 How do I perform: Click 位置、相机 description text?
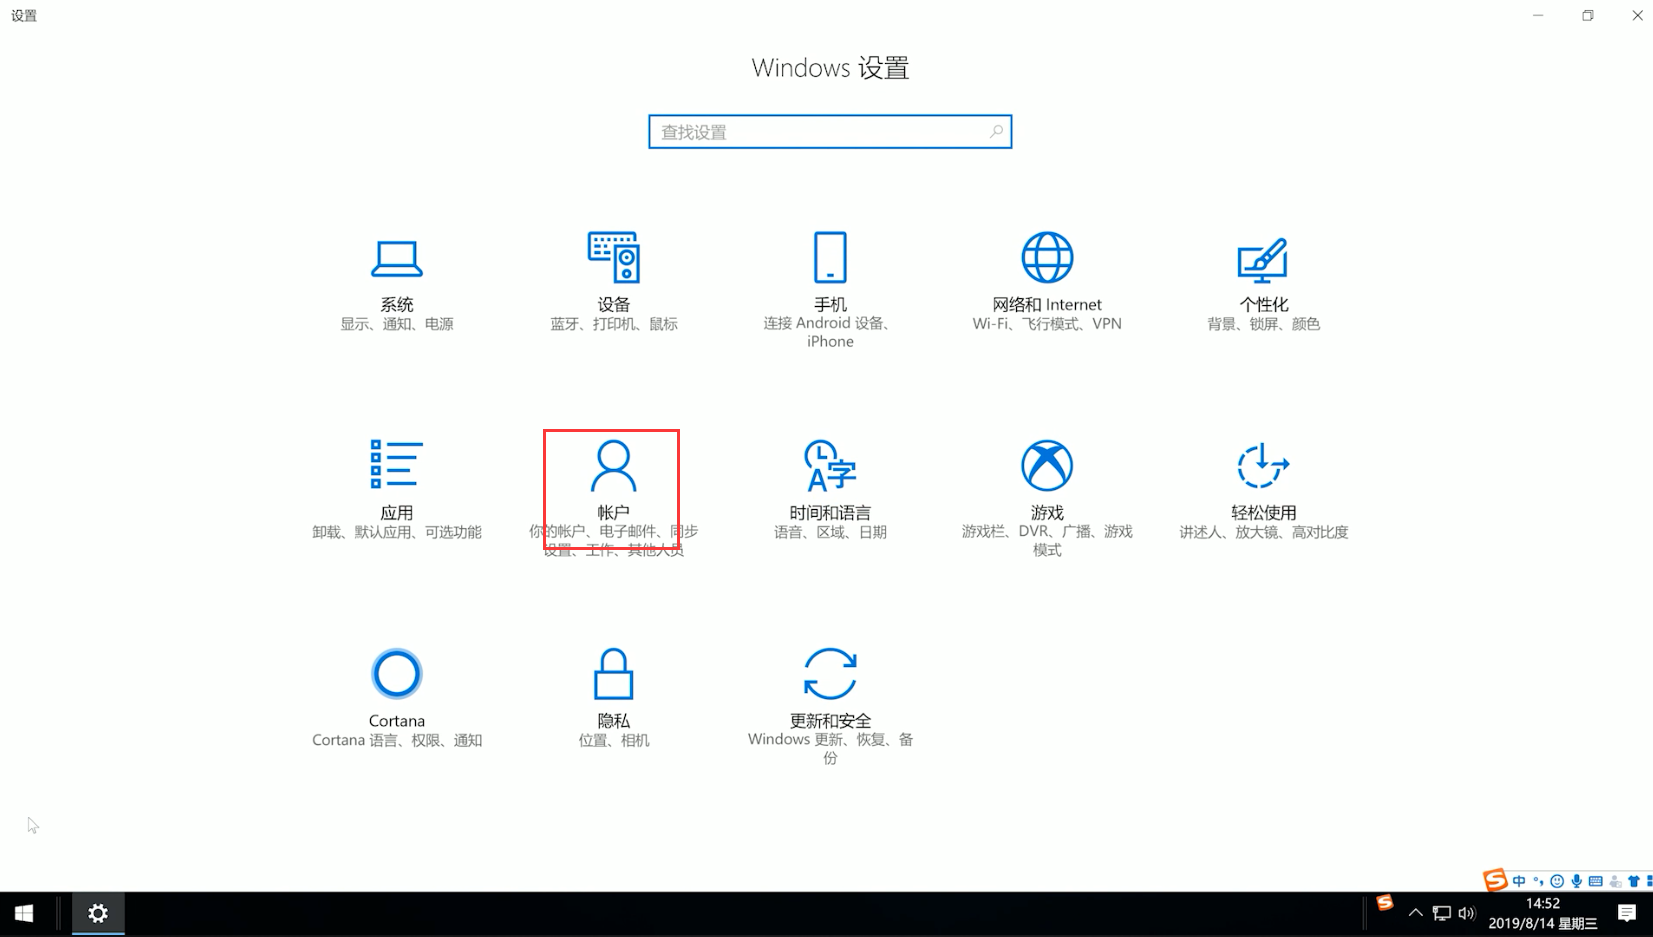(613, 740)
